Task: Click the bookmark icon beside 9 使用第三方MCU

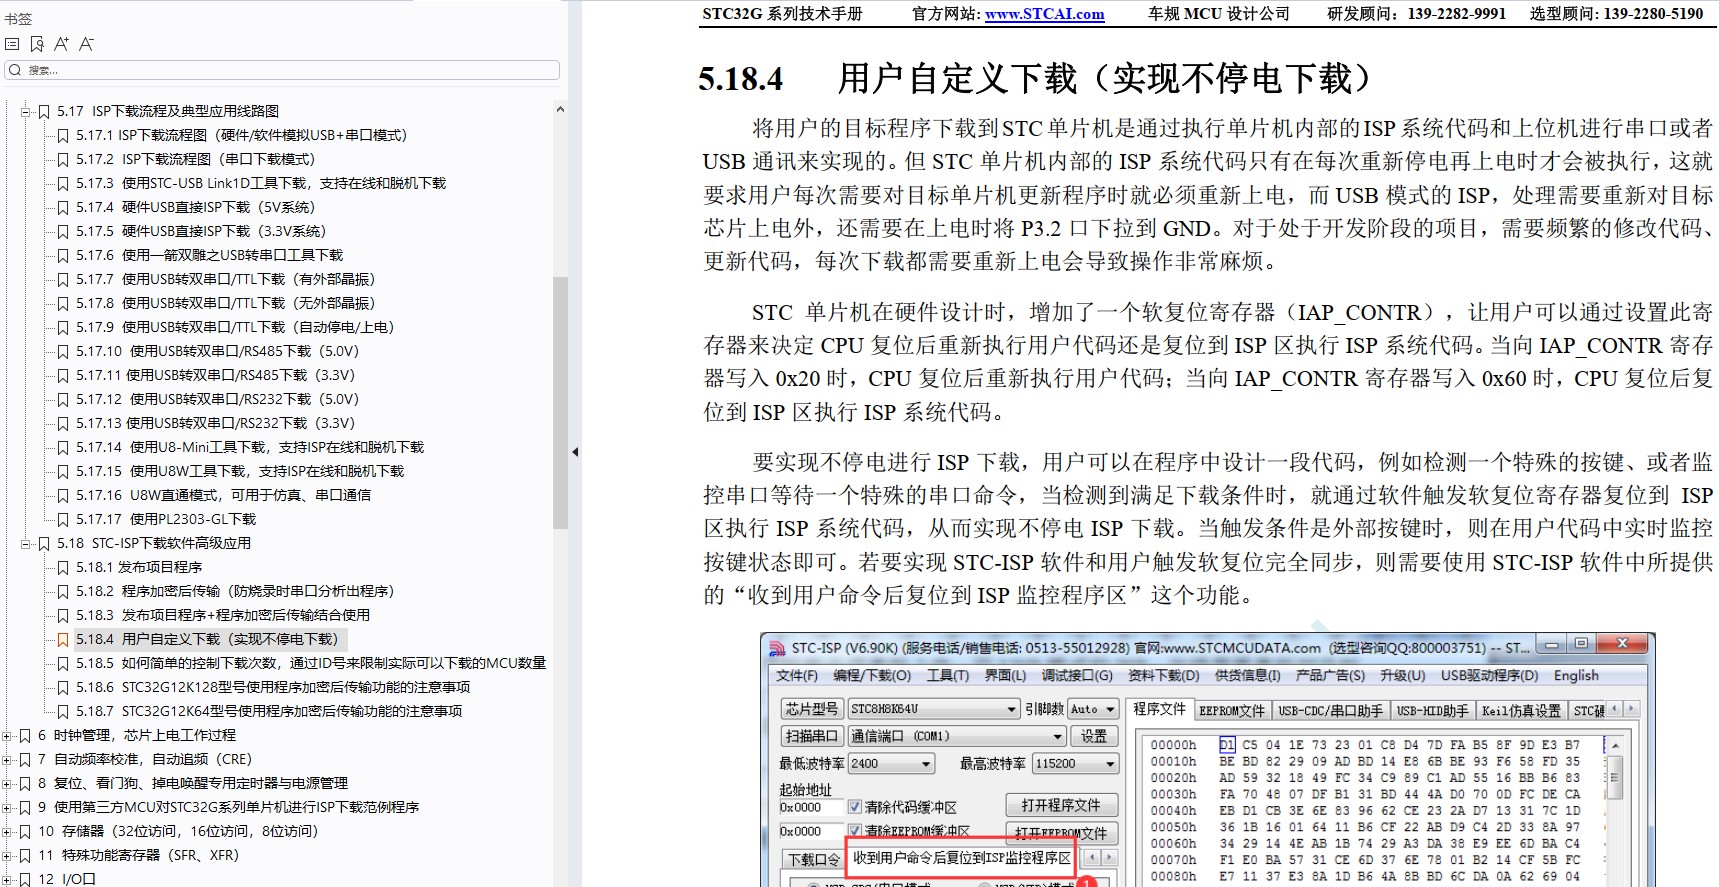Action: click(x=25, y=808)
